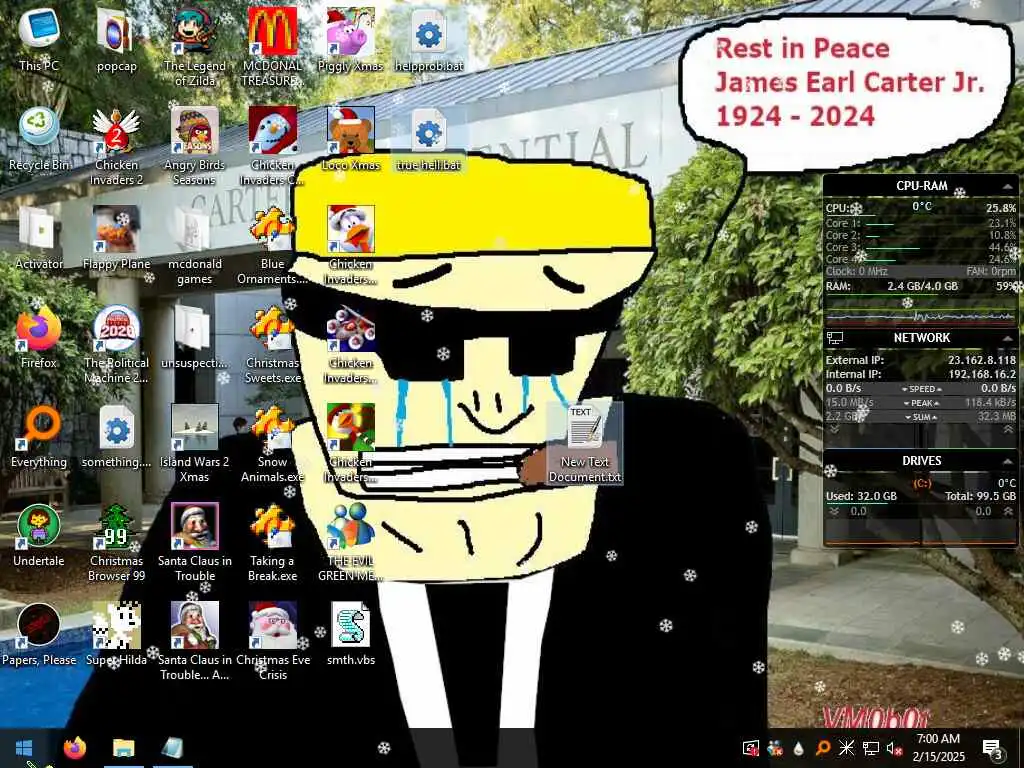Select the Loco Xmas teddy bear icon

pos(351,139)
